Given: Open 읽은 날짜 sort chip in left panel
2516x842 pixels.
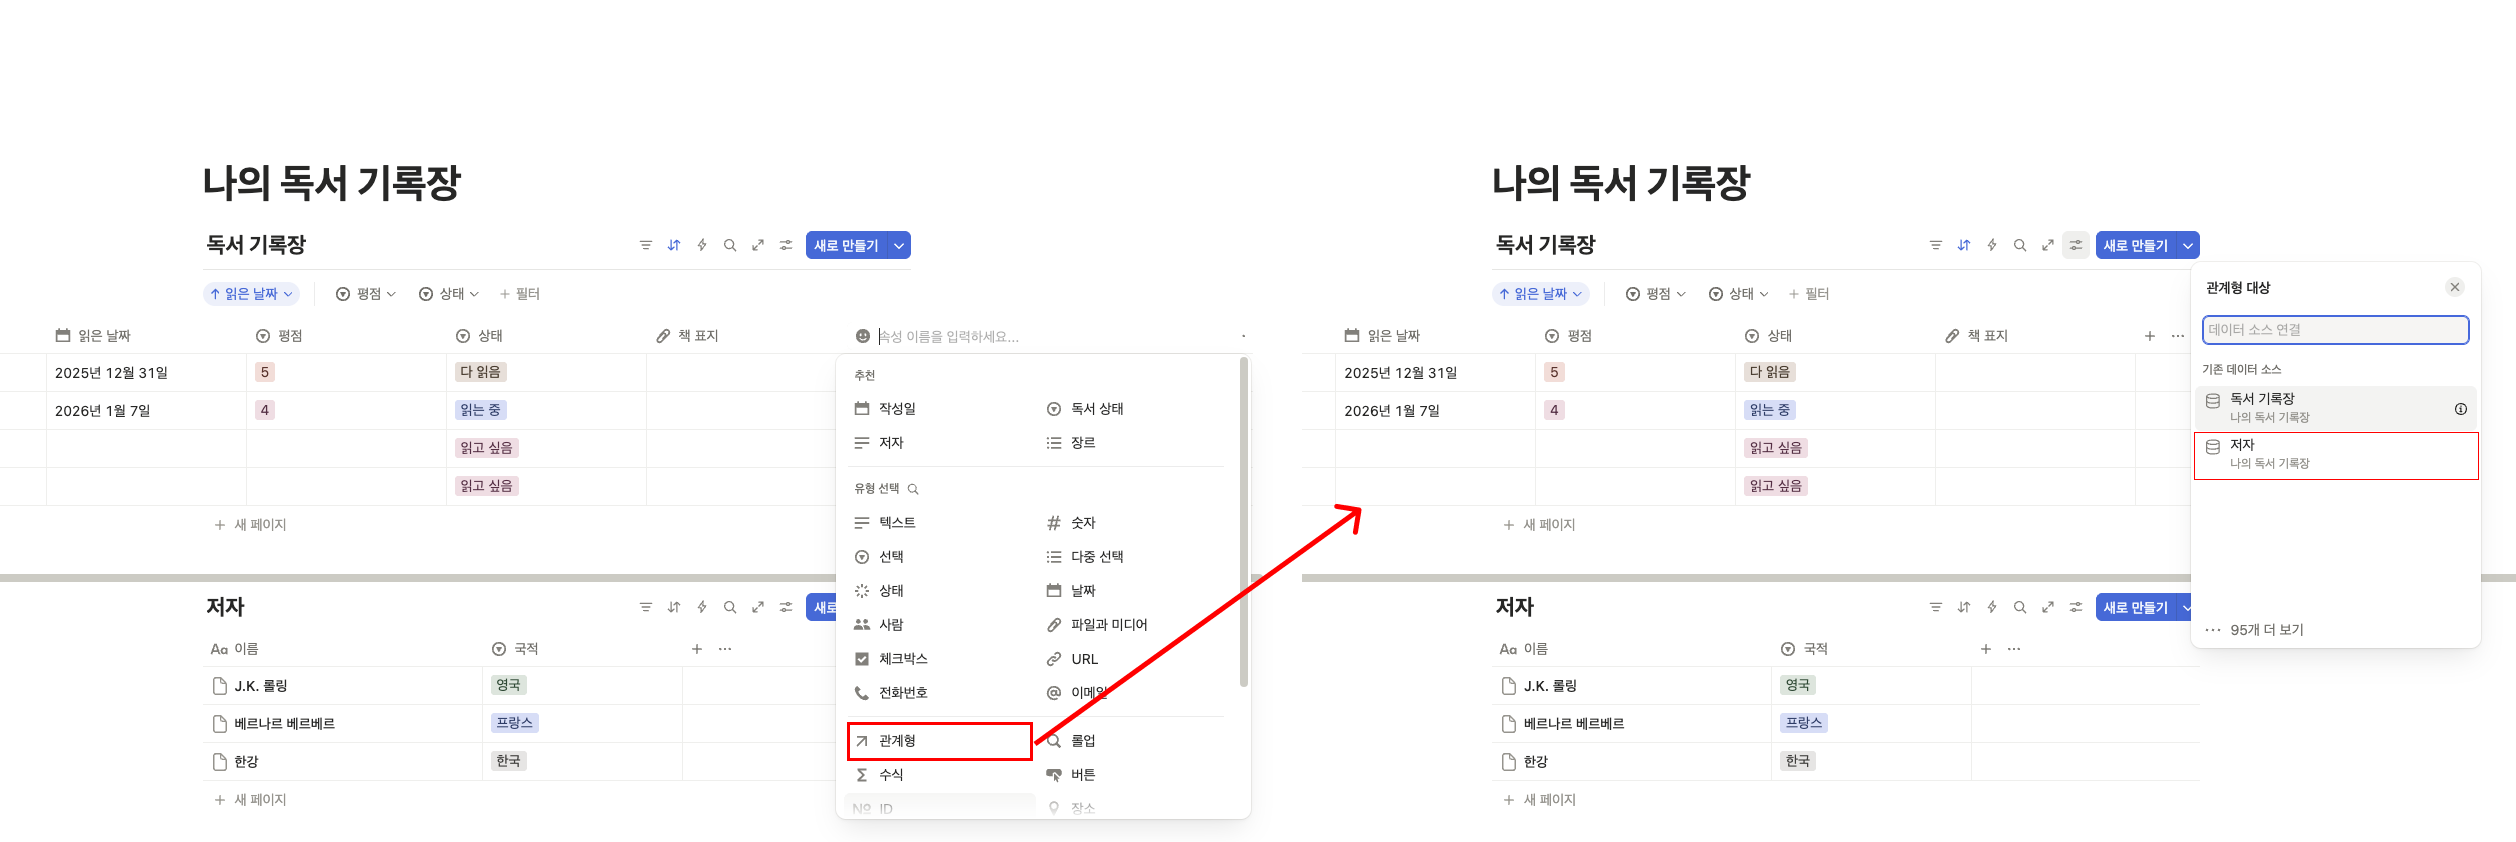Looking at the screenshot, I should (251, 294).
